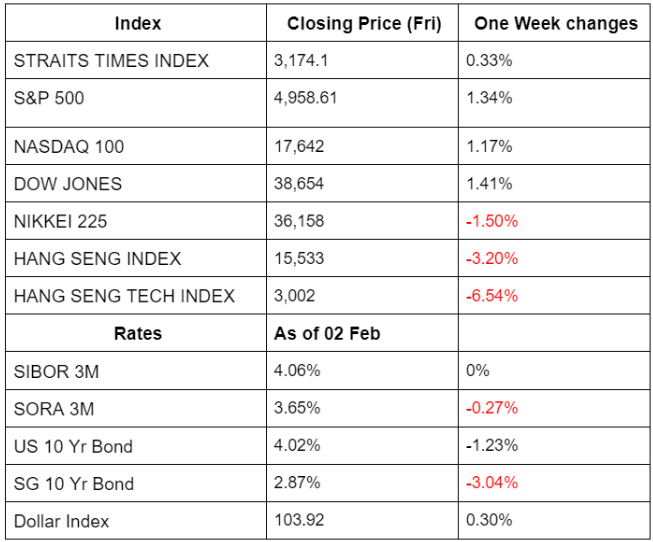
Task: Click the NASDAQ 100 cell
Action: pos(69,147)
